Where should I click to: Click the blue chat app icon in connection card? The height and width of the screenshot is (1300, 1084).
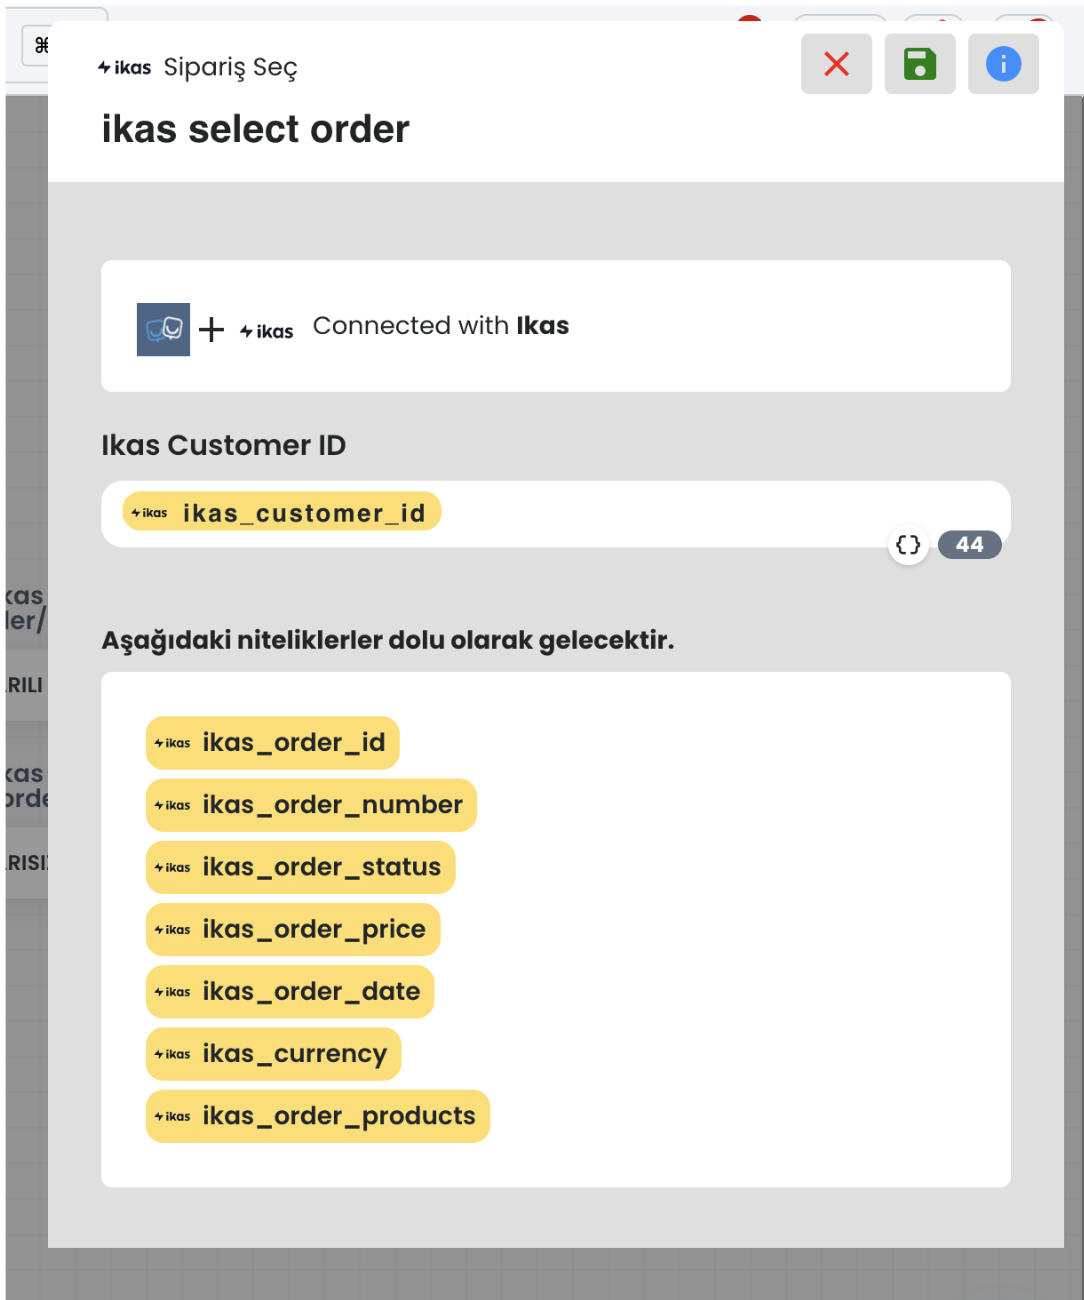pyautogui.click(x=163, y=329)
